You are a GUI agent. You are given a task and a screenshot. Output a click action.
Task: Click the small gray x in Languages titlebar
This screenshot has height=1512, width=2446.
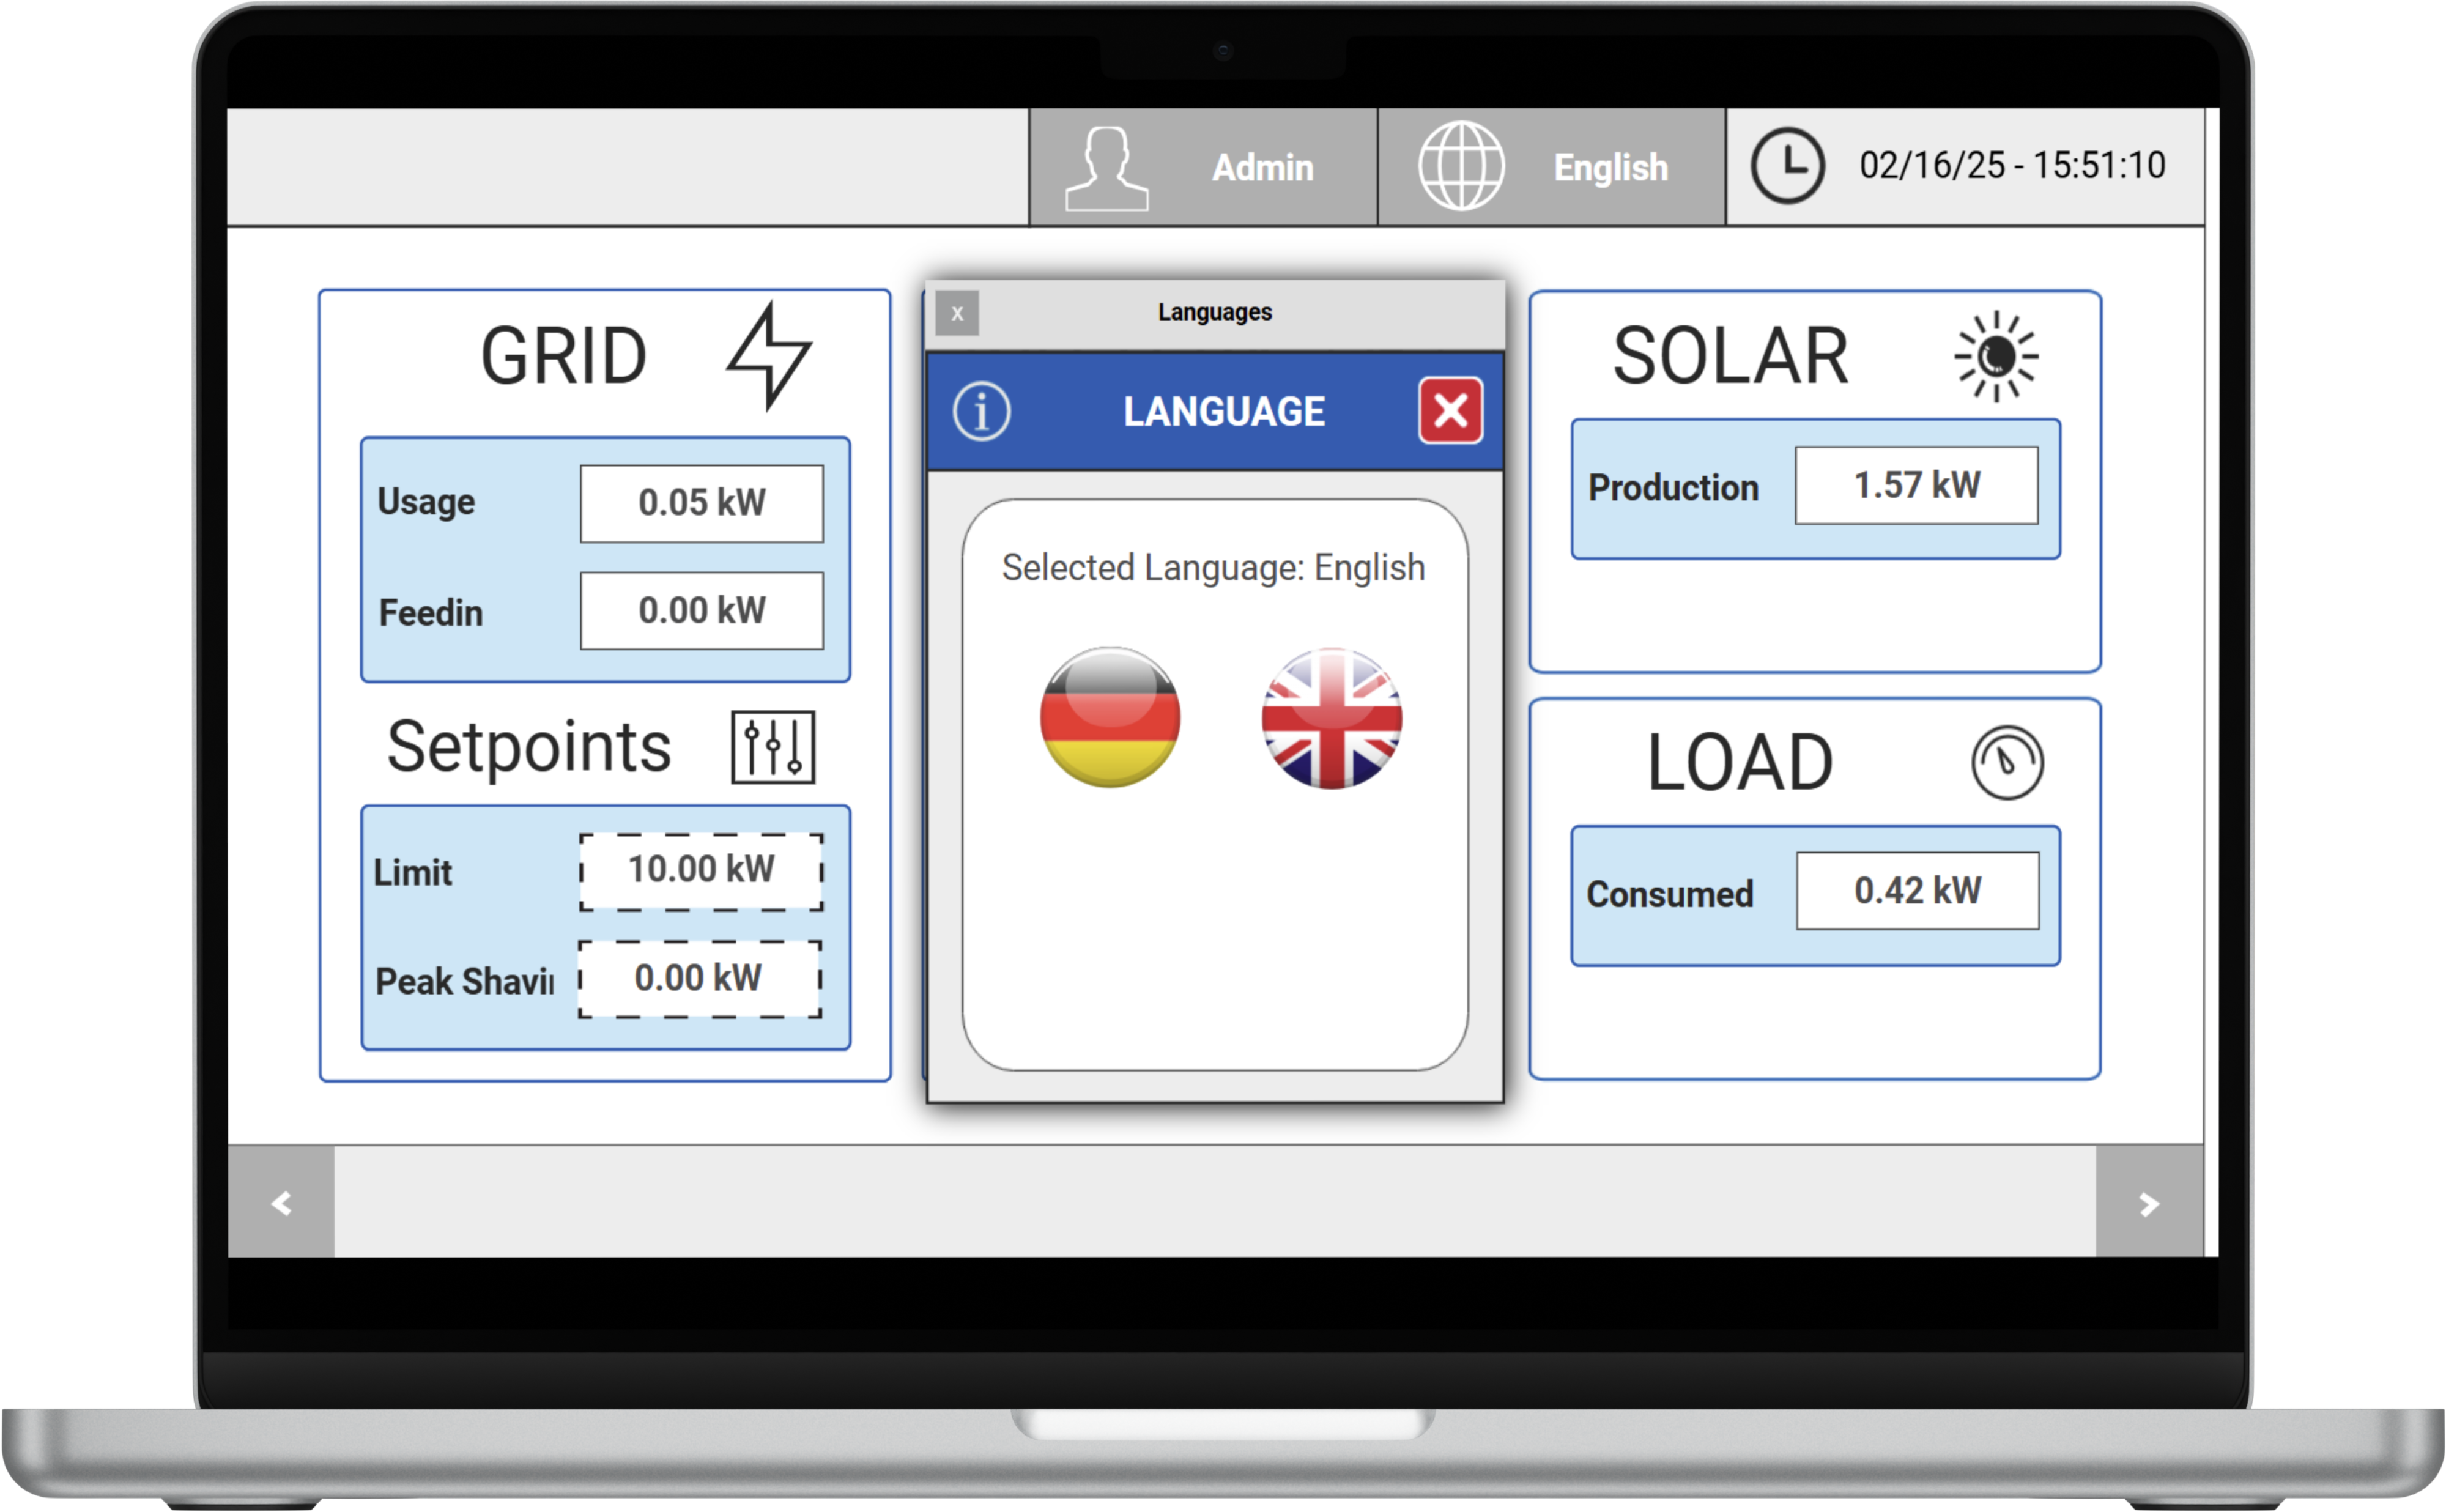(x=957, y=314)
